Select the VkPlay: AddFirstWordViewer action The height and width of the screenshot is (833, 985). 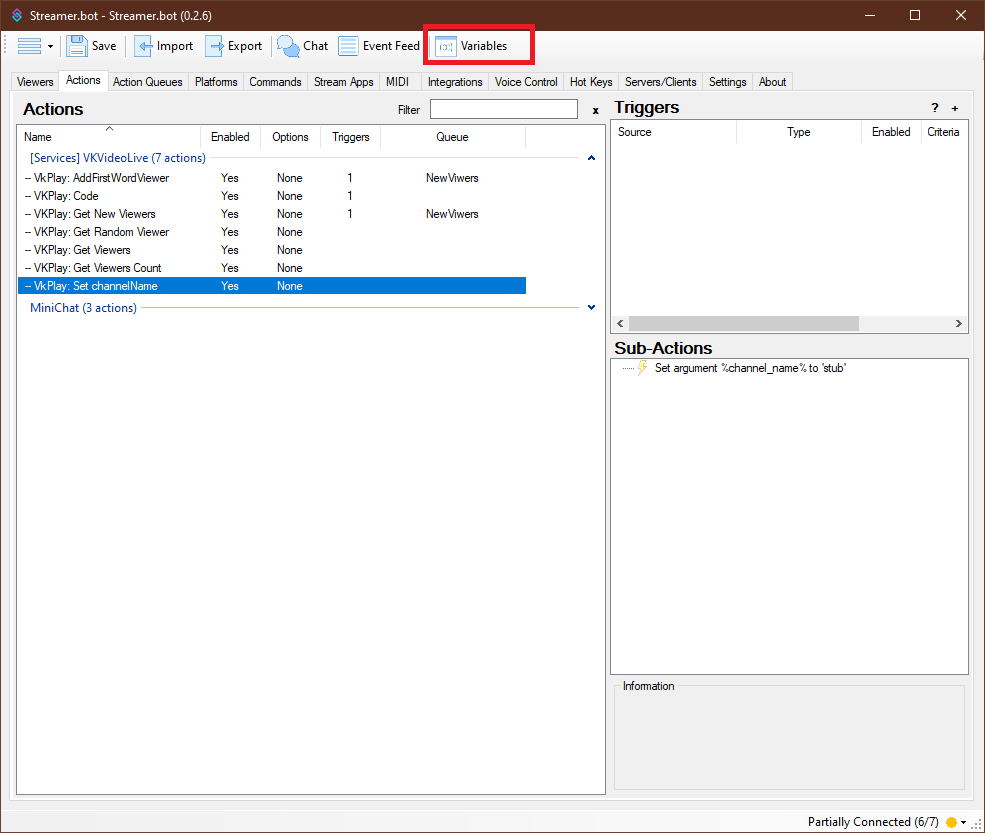point(272,178)
